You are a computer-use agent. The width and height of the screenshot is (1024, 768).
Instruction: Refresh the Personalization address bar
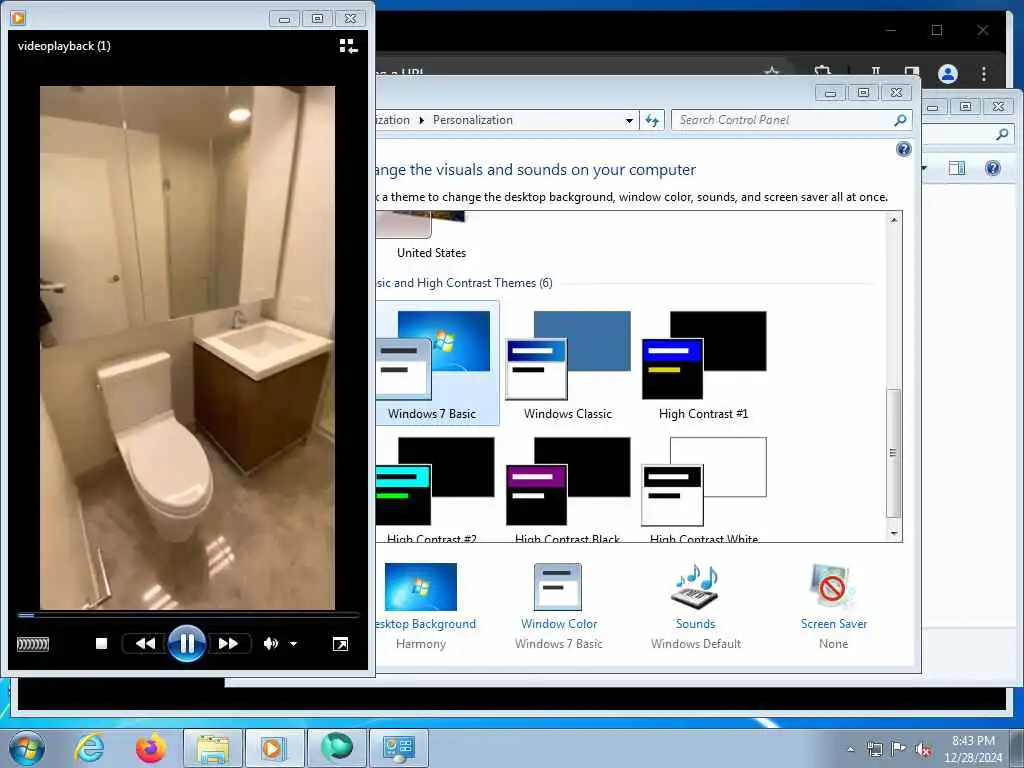652,120
